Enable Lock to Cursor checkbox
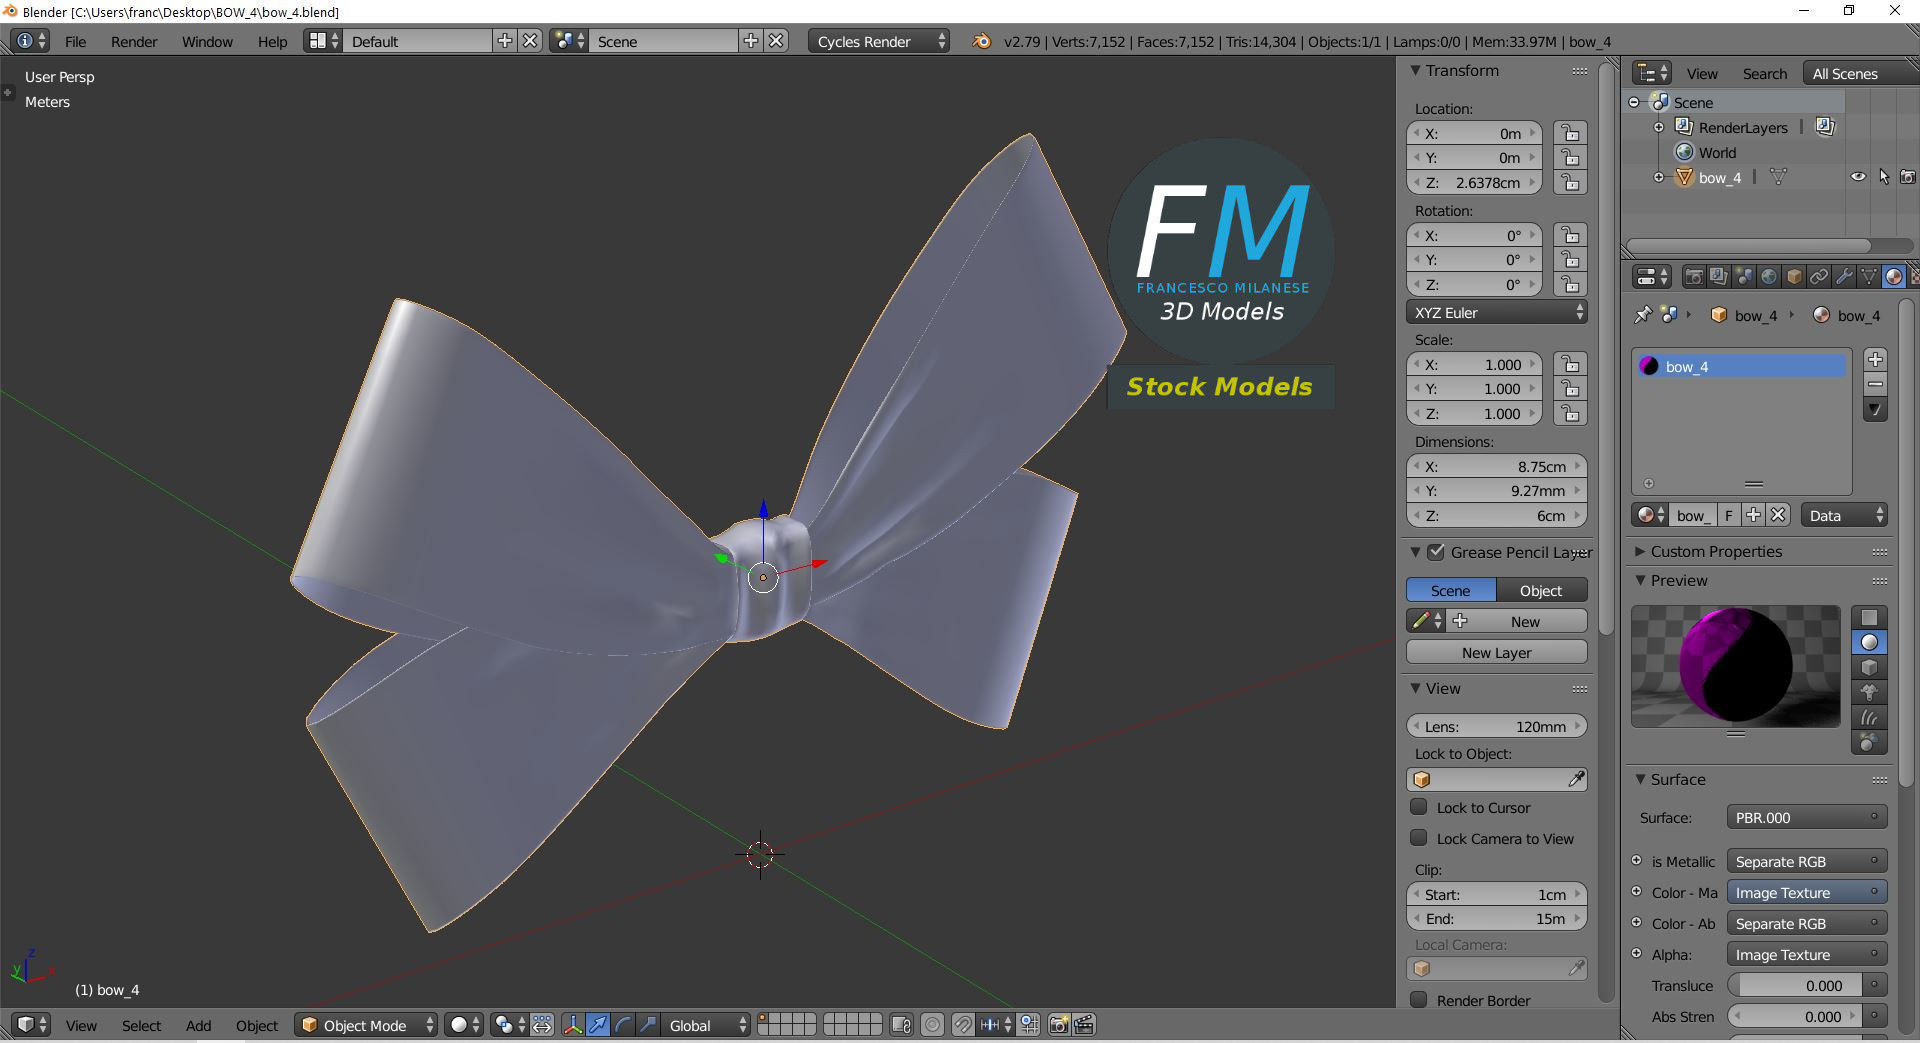This screenshot has height=1043, width=1920. (x=1419, y=807)
